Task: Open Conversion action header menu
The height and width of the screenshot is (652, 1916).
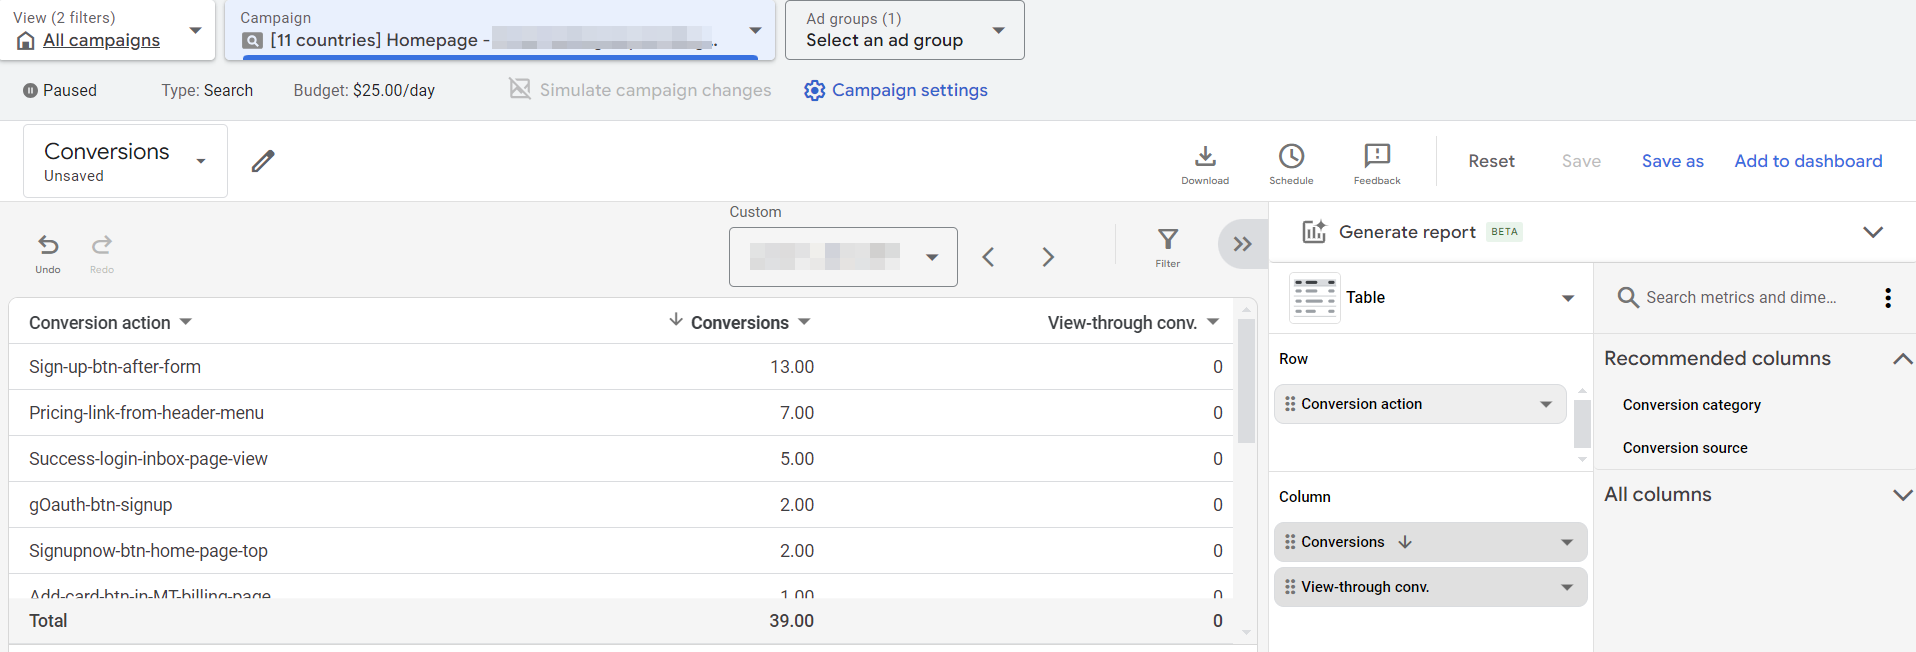Action: pos(186,322)
